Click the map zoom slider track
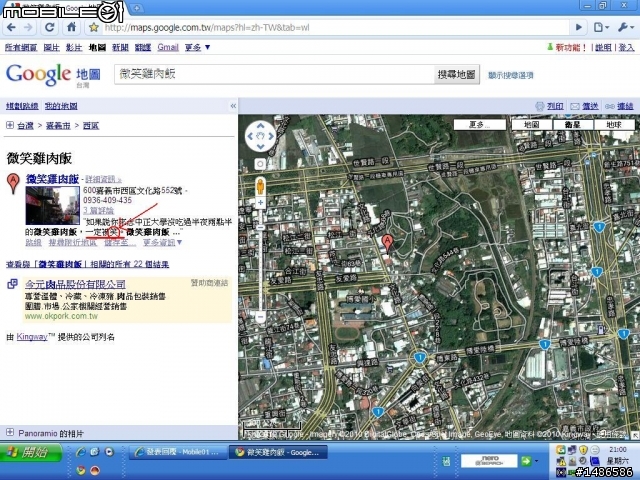The width and height of the screenshot is (640, 480). [x=260, y=260]
